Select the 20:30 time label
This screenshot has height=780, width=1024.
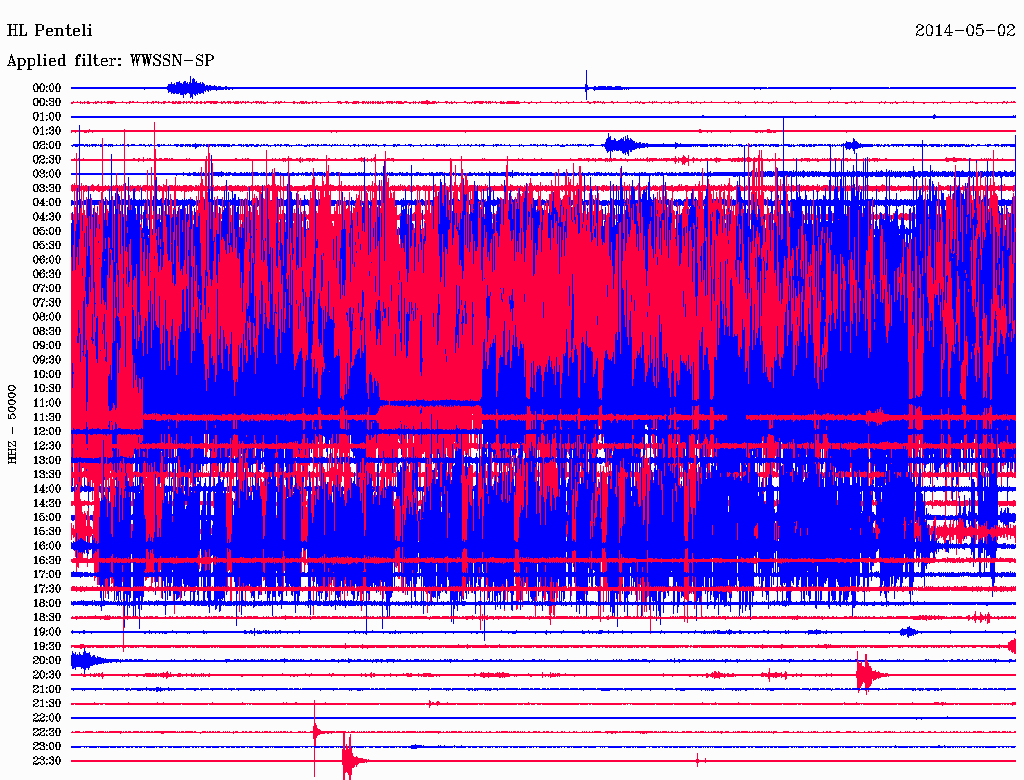tap(47, 675)
